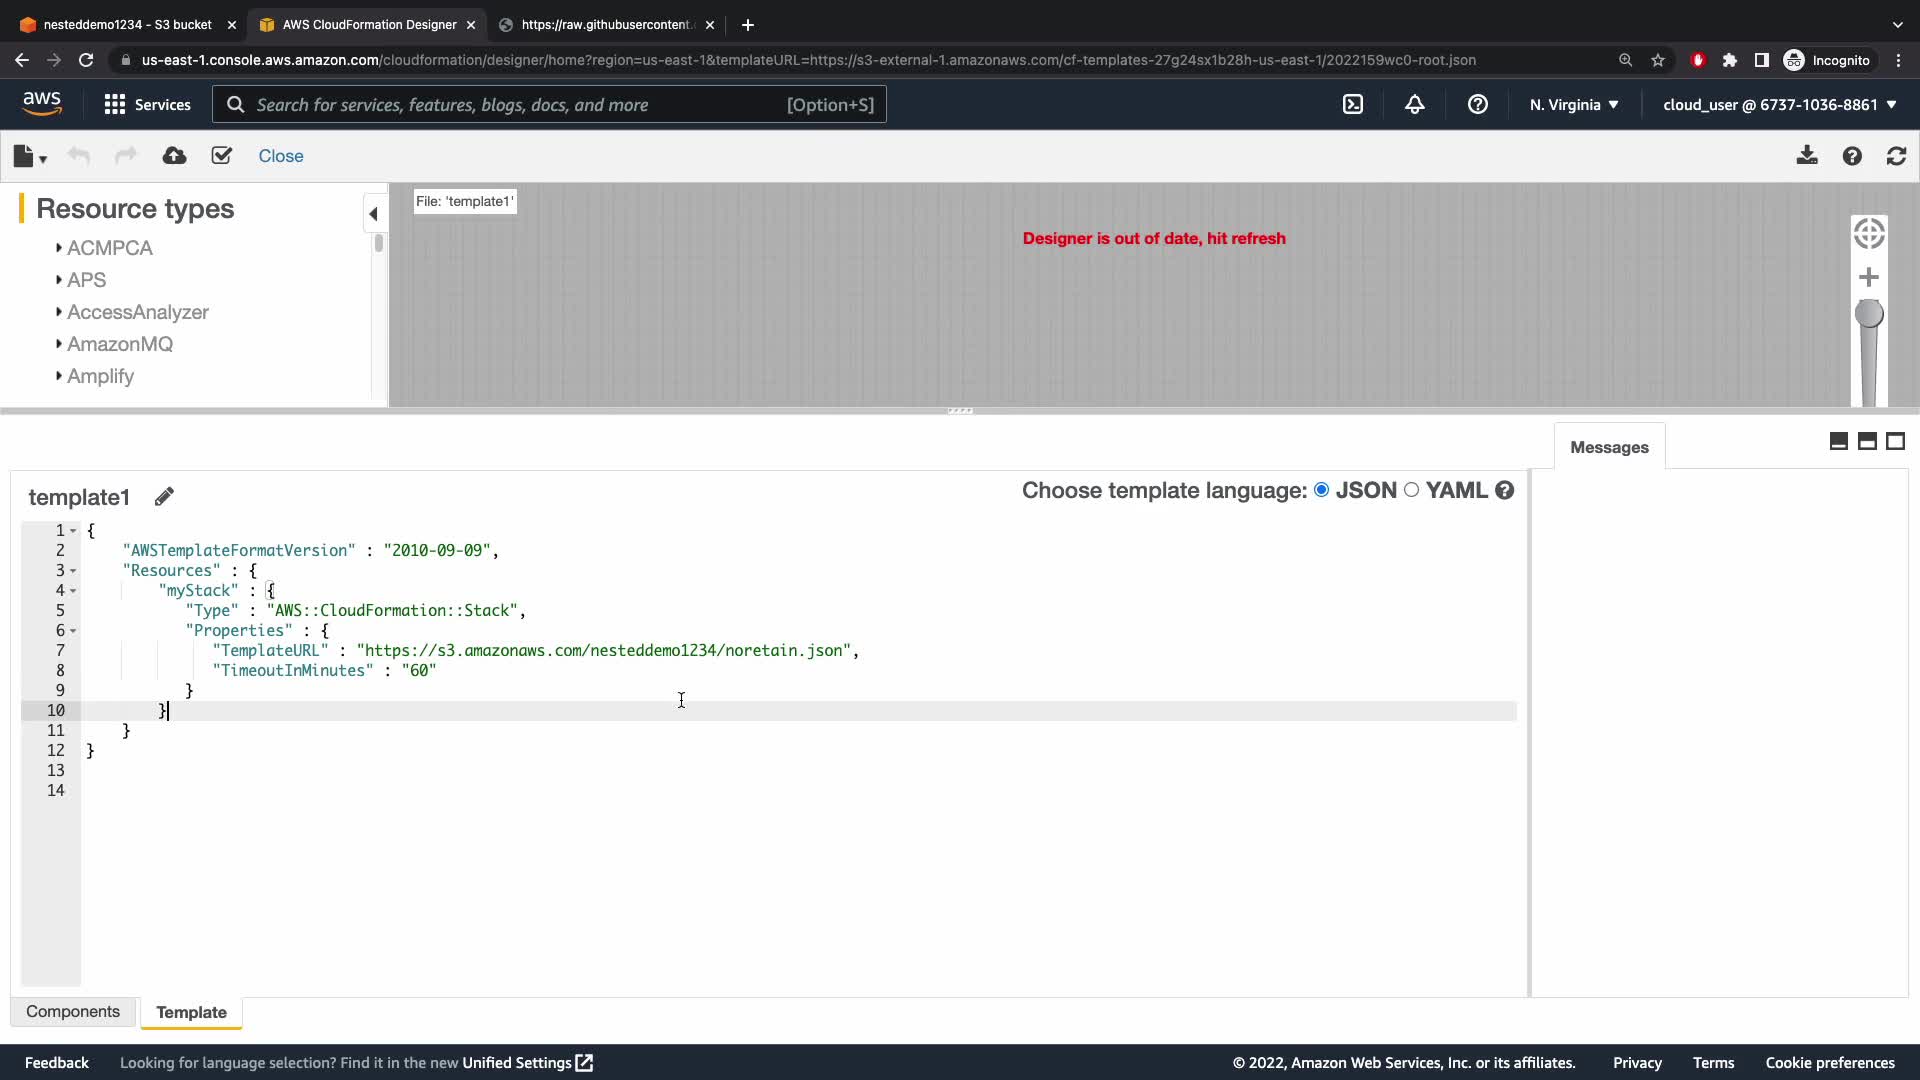Refresh the designer diagram

click(x=1896, y=156)
